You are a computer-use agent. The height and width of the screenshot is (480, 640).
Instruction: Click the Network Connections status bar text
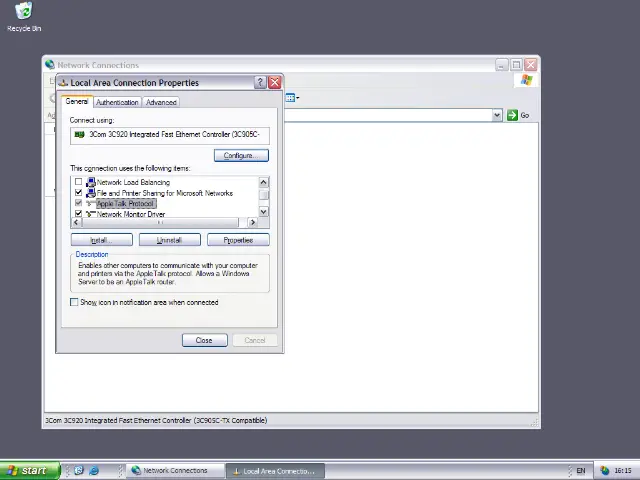click(x=156, y=420)
